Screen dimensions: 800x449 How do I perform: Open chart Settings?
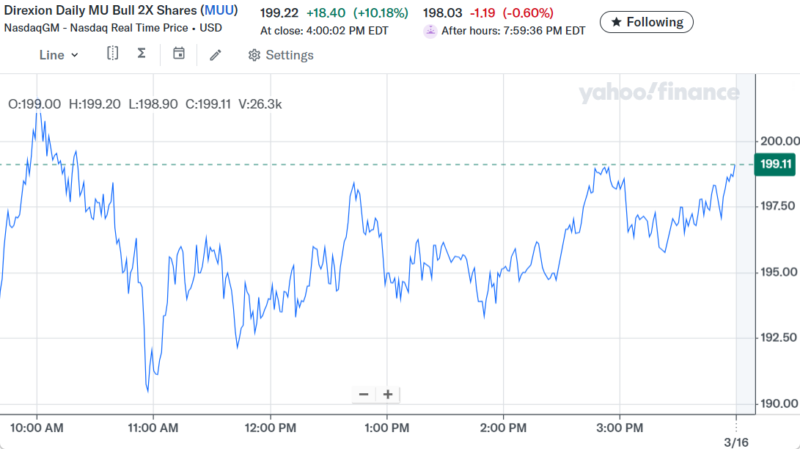click(x=281, y=55)
